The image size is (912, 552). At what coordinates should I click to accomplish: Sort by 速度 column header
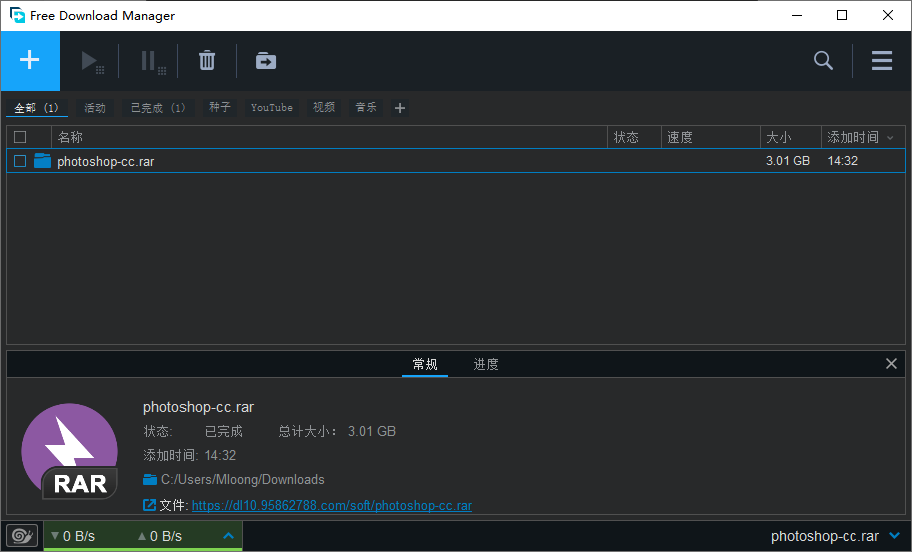[711, 137]
